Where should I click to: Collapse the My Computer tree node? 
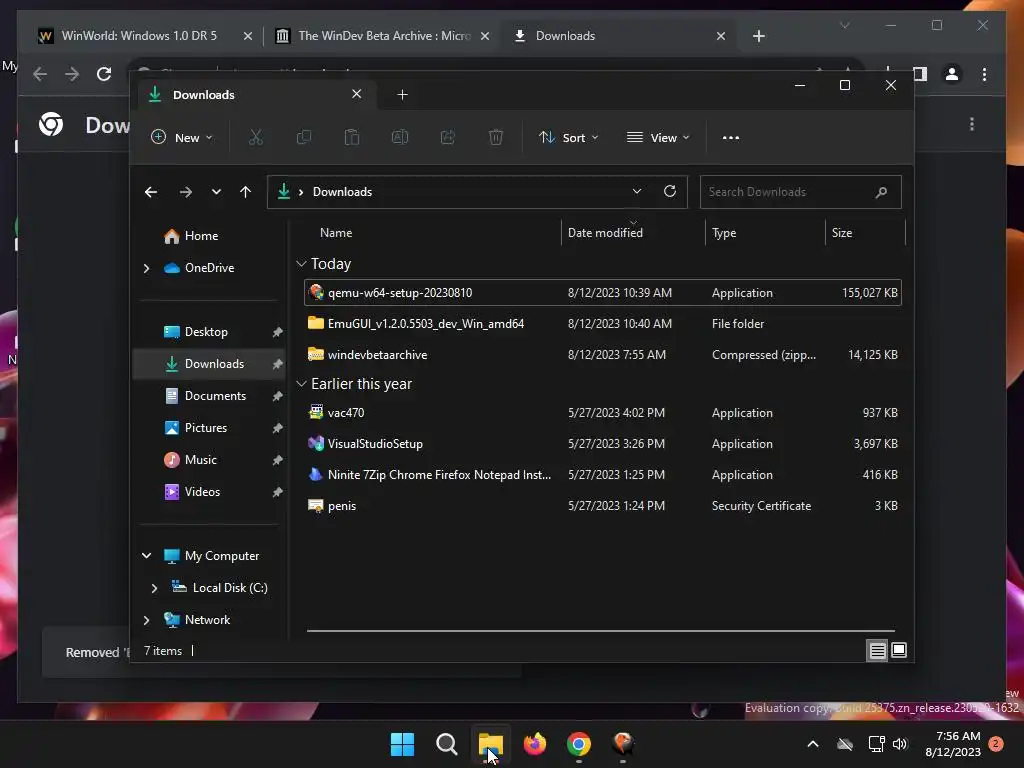coord(146,556)
